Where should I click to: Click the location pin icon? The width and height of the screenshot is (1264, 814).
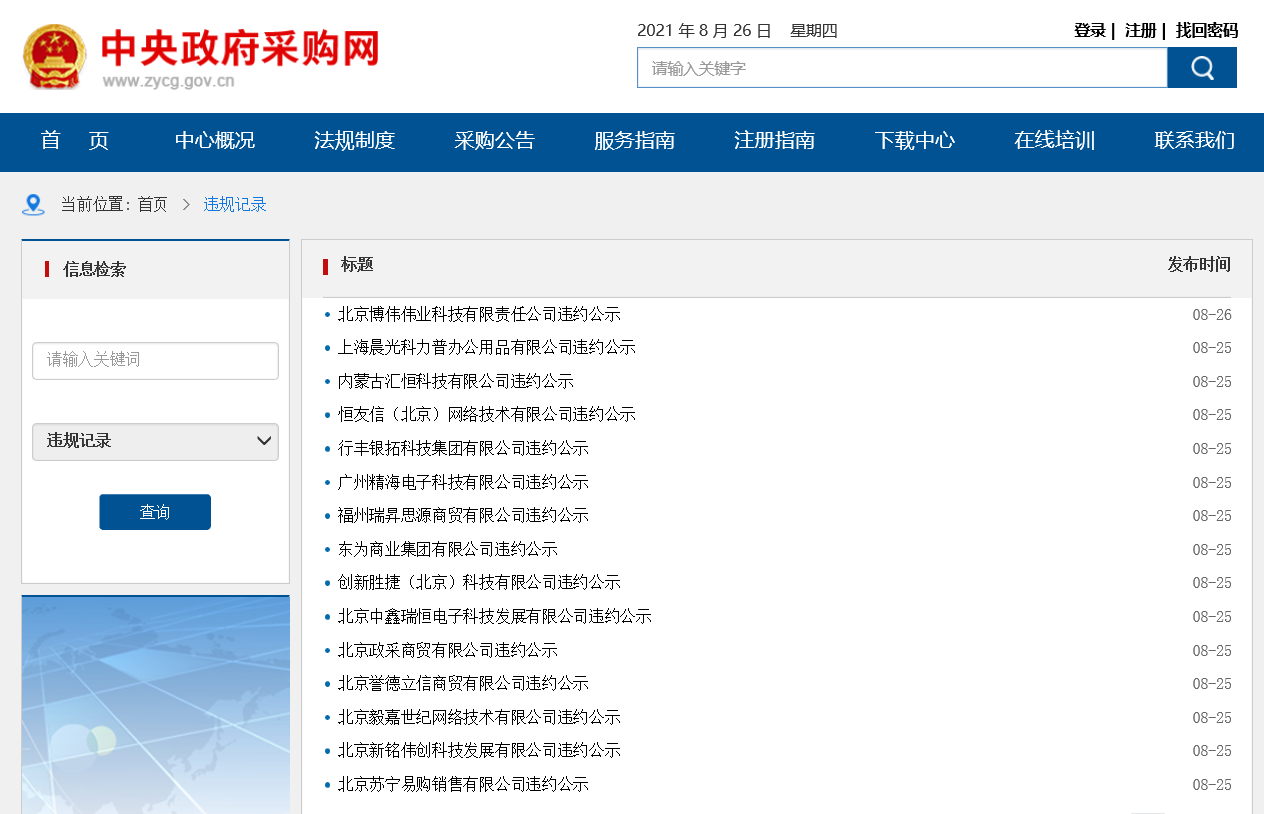[34, 205]
